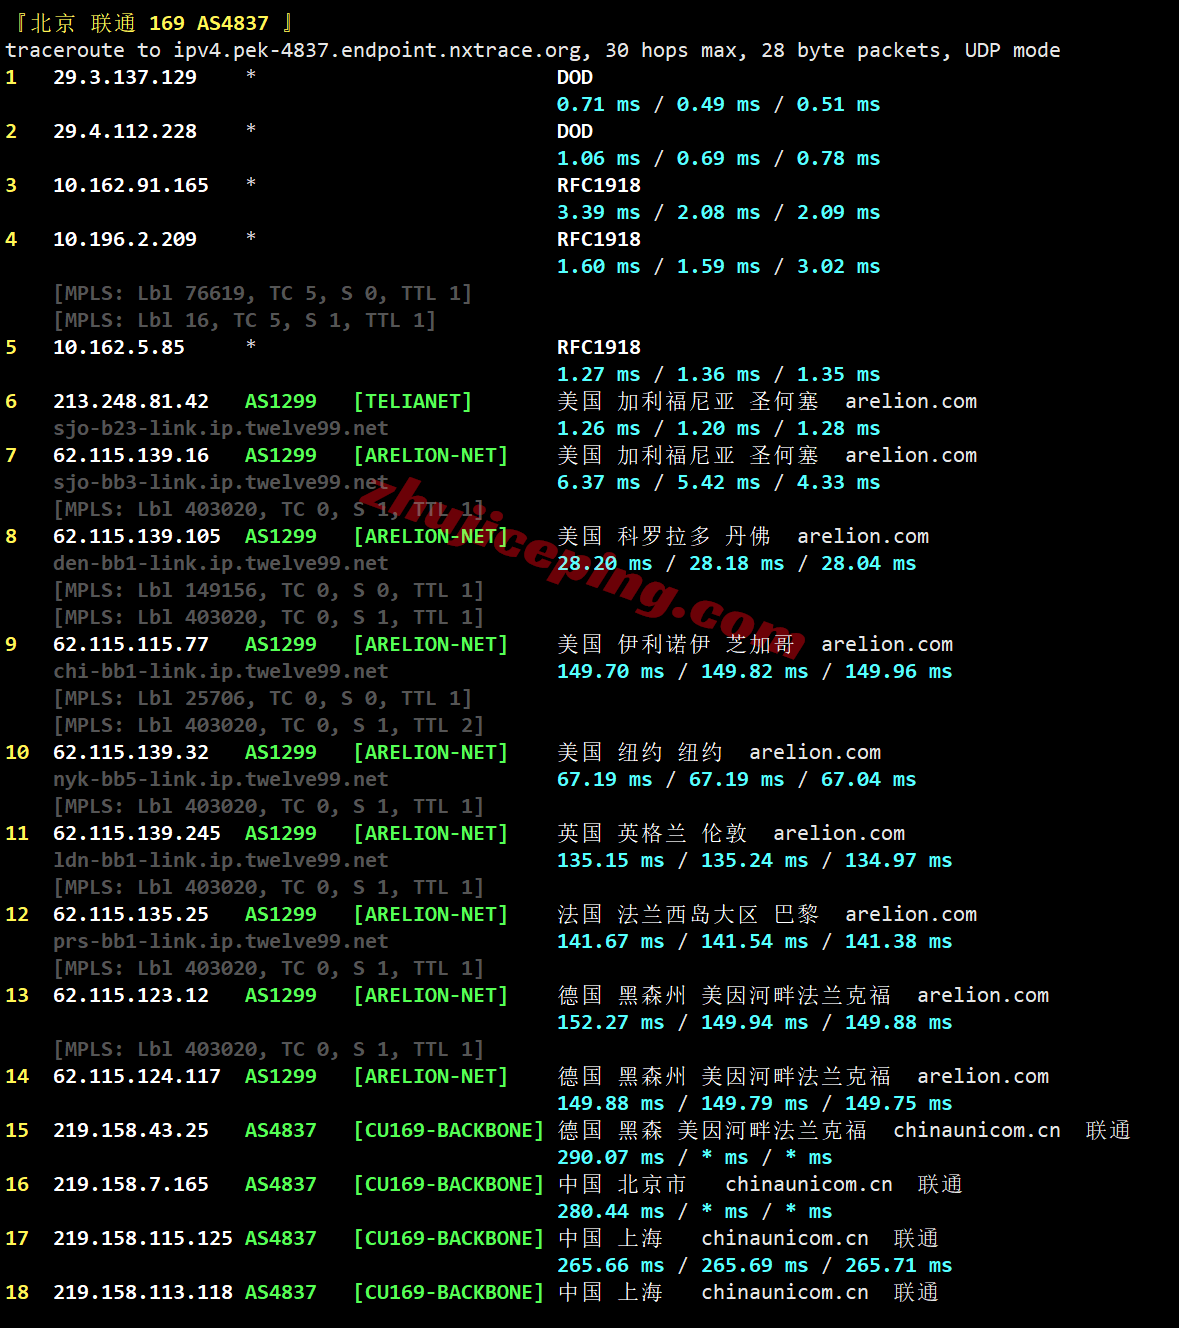Select IP address 62.115.123.12
The image size is (1179, 1328).
coord(131,995)
